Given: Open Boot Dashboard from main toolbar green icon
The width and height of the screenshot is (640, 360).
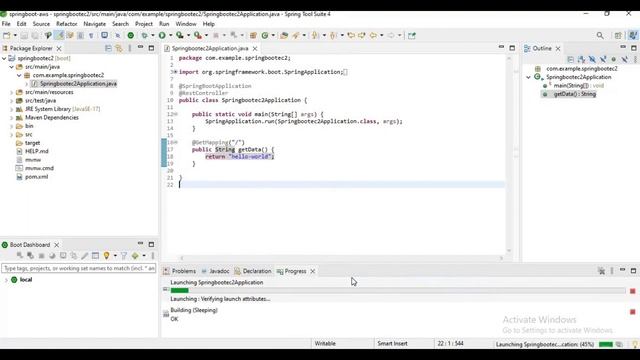Looking at the screenshot, I should click(x=131, y=36).
